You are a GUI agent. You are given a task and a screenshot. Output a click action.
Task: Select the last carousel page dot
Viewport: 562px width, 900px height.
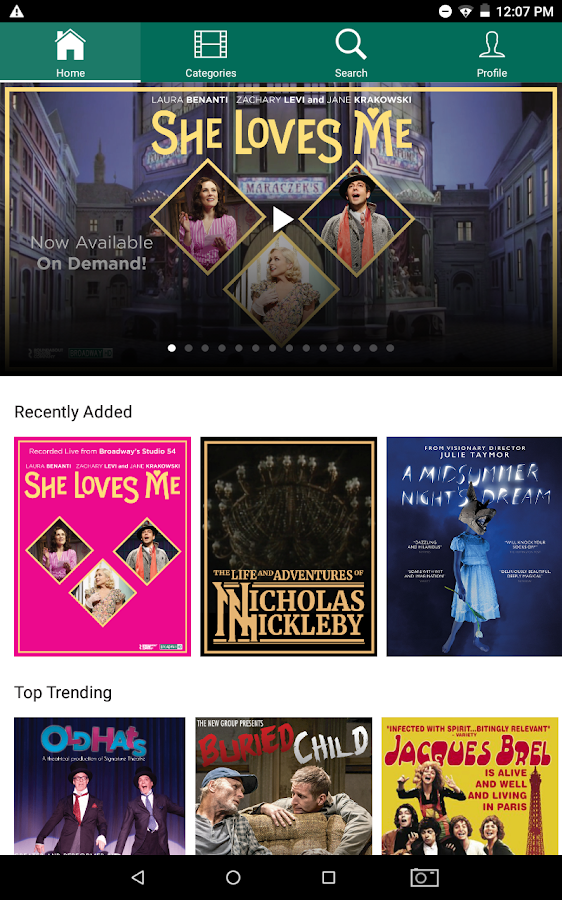click(390, 348)
